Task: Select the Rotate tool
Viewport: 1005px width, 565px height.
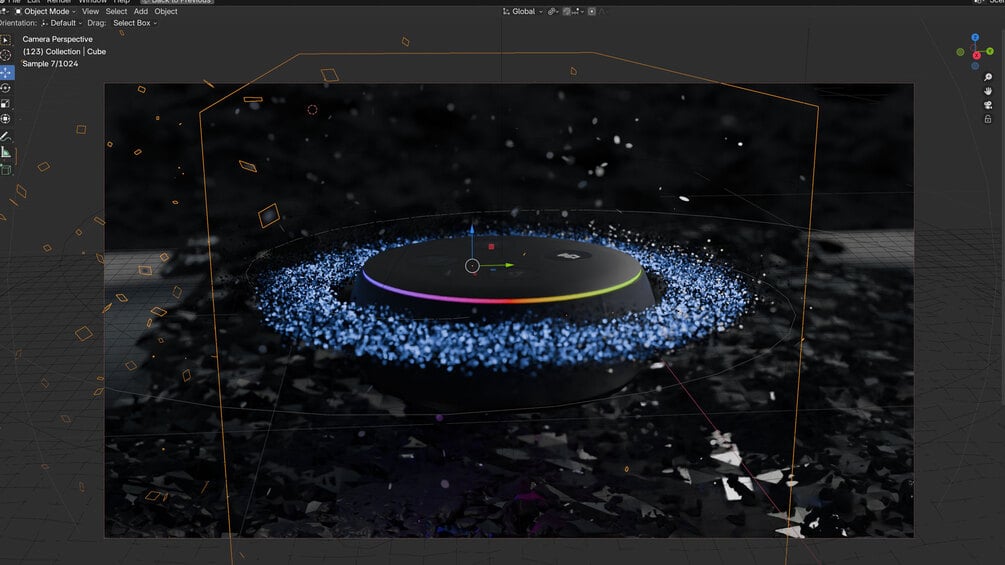Action: pos(6,88)
